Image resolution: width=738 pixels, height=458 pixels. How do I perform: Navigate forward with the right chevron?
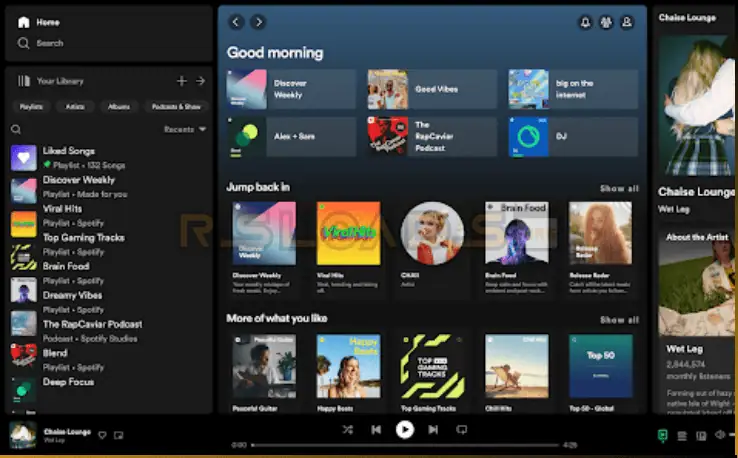click(x=258, y=22)
